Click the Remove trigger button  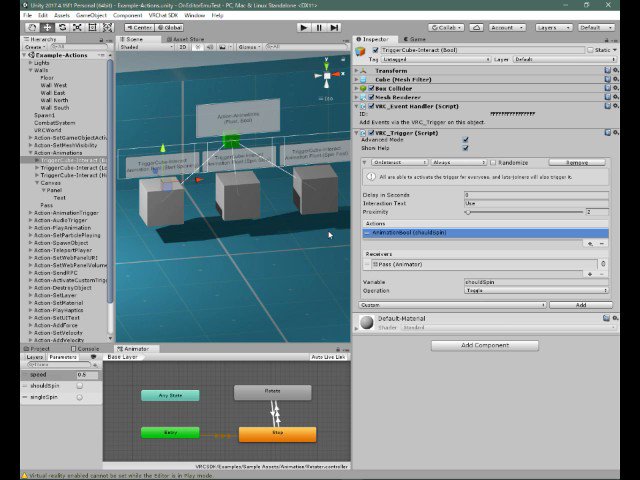(x=577, y=162)
